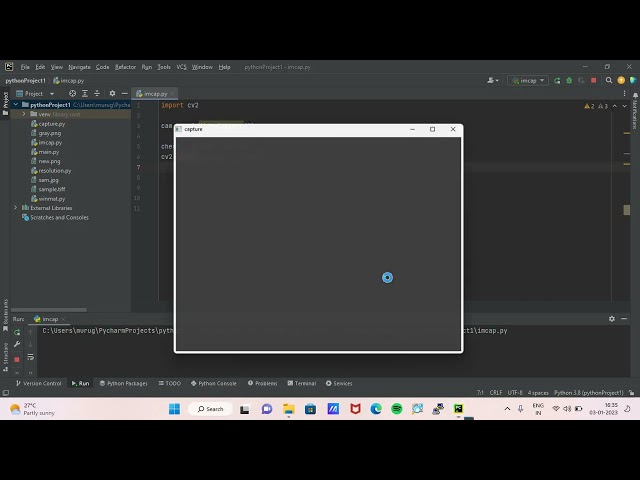The height and width of the screenshot is (480, 640).
Task: Select Scratches and Consoles
Action: tap(59, 218)
